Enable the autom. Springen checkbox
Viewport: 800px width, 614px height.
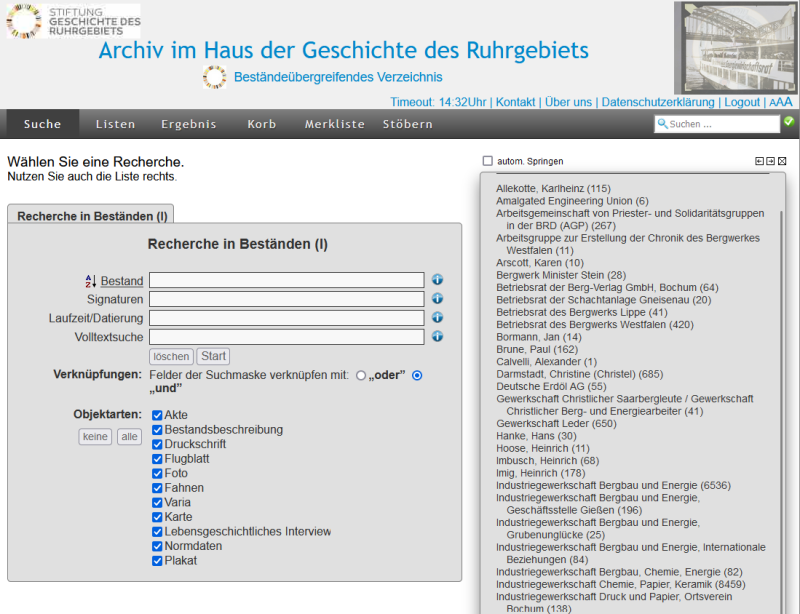(488, 161)
